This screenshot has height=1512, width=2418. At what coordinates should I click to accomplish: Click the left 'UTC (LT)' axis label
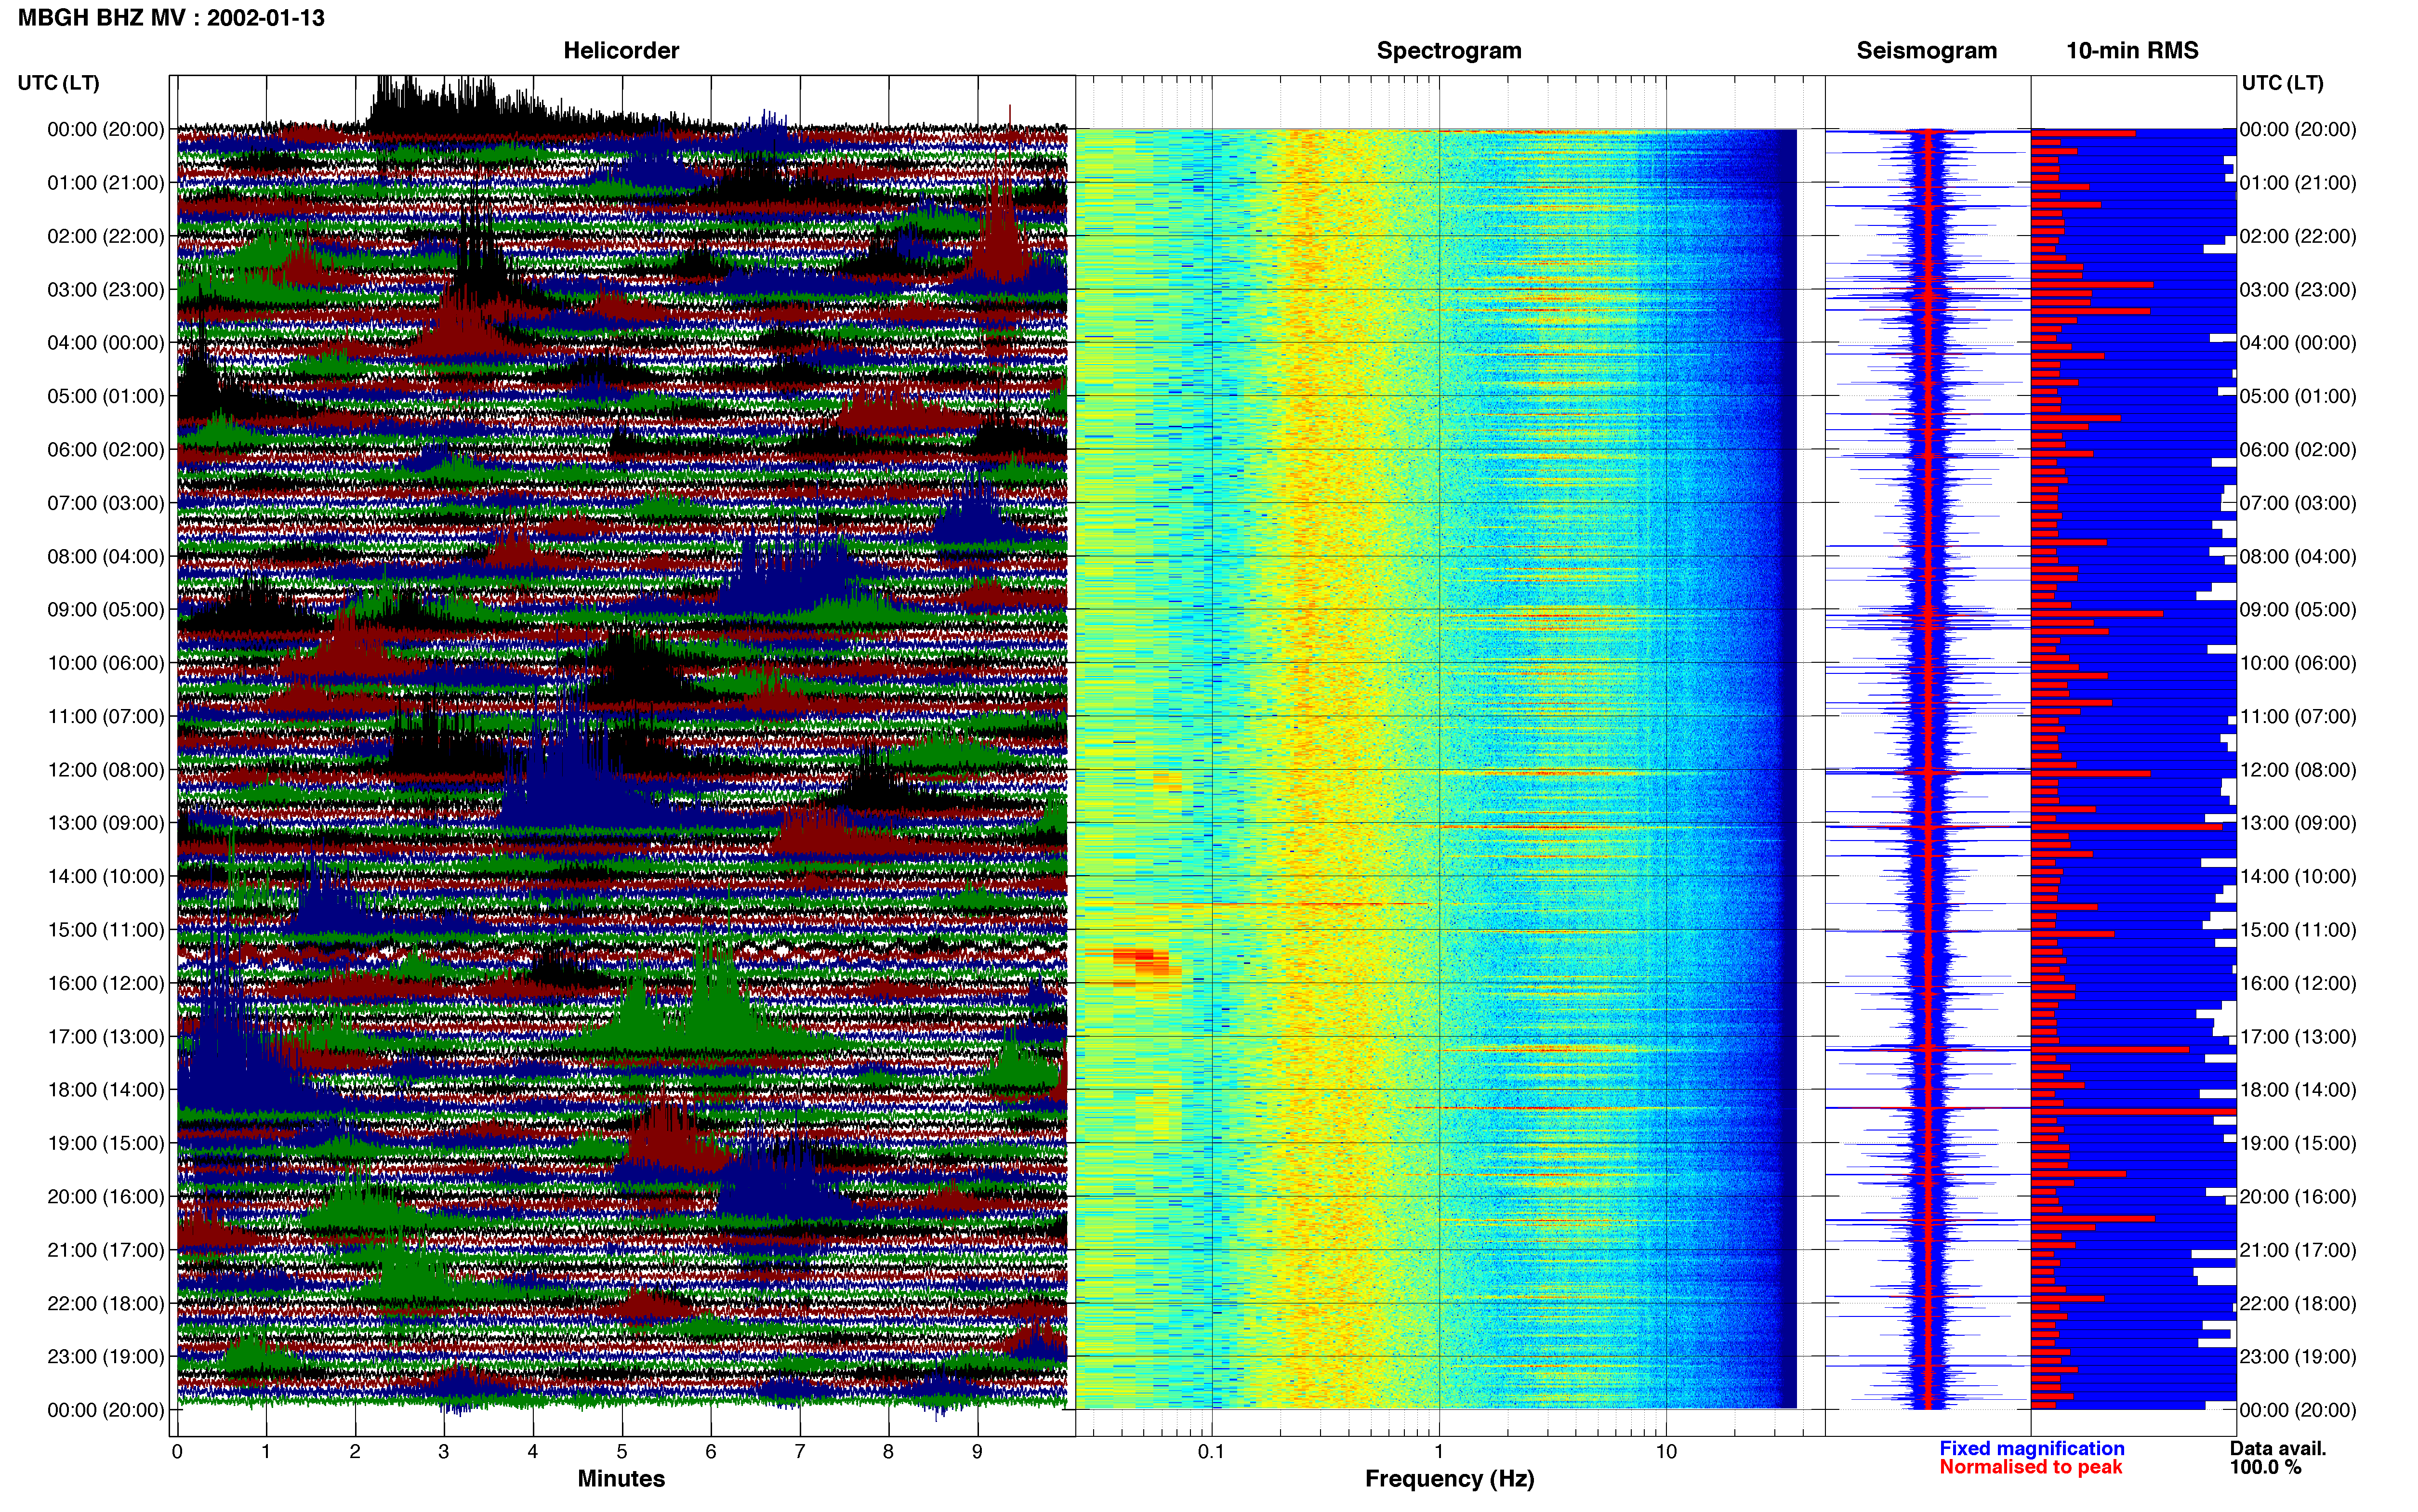[x=58, y=83]
